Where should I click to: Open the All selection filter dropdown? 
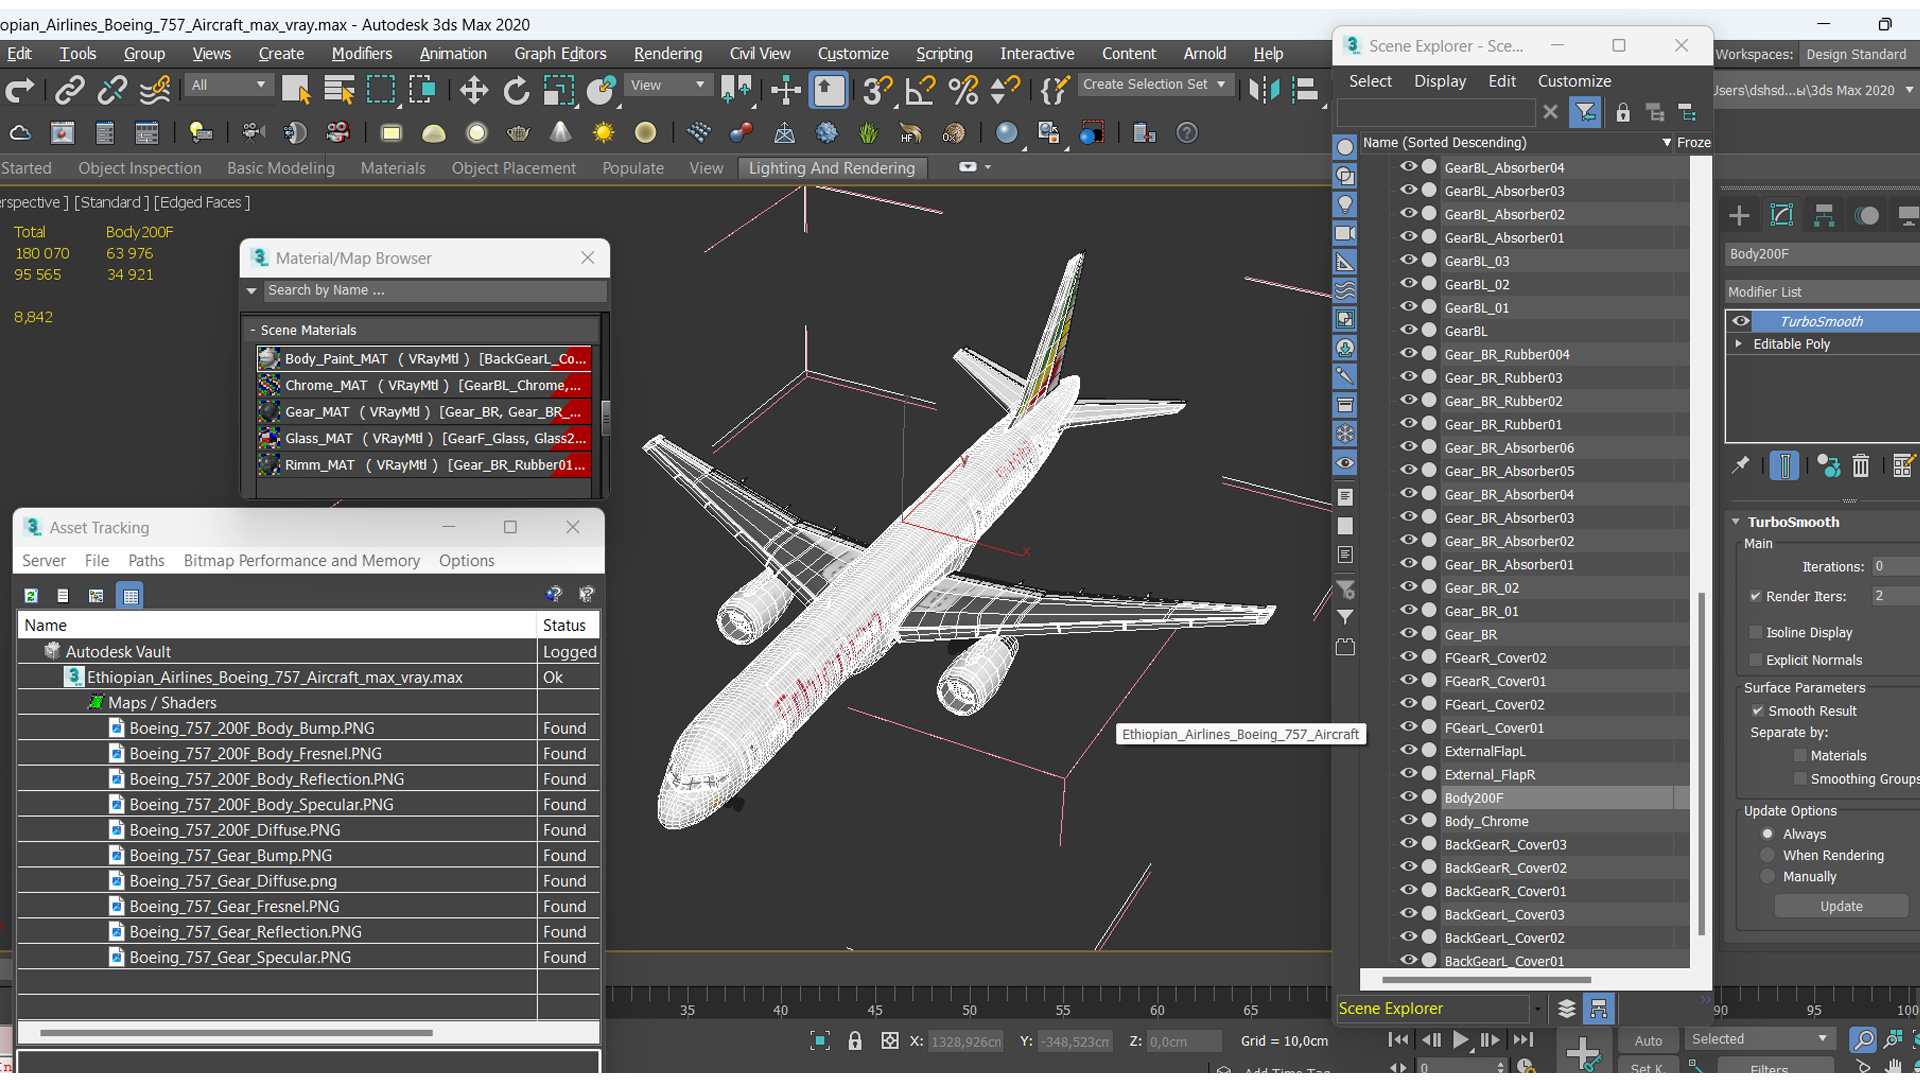(x=228, y=85)
